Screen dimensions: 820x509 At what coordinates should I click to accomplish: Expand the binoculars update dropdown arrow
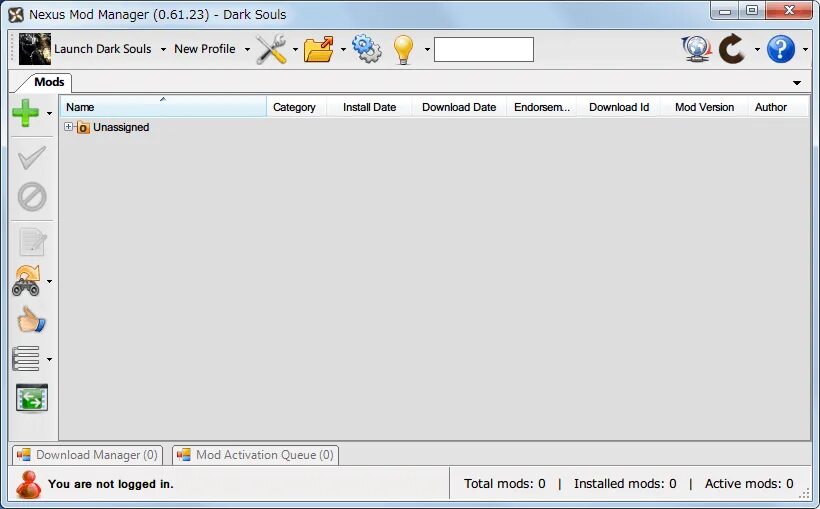49,281
